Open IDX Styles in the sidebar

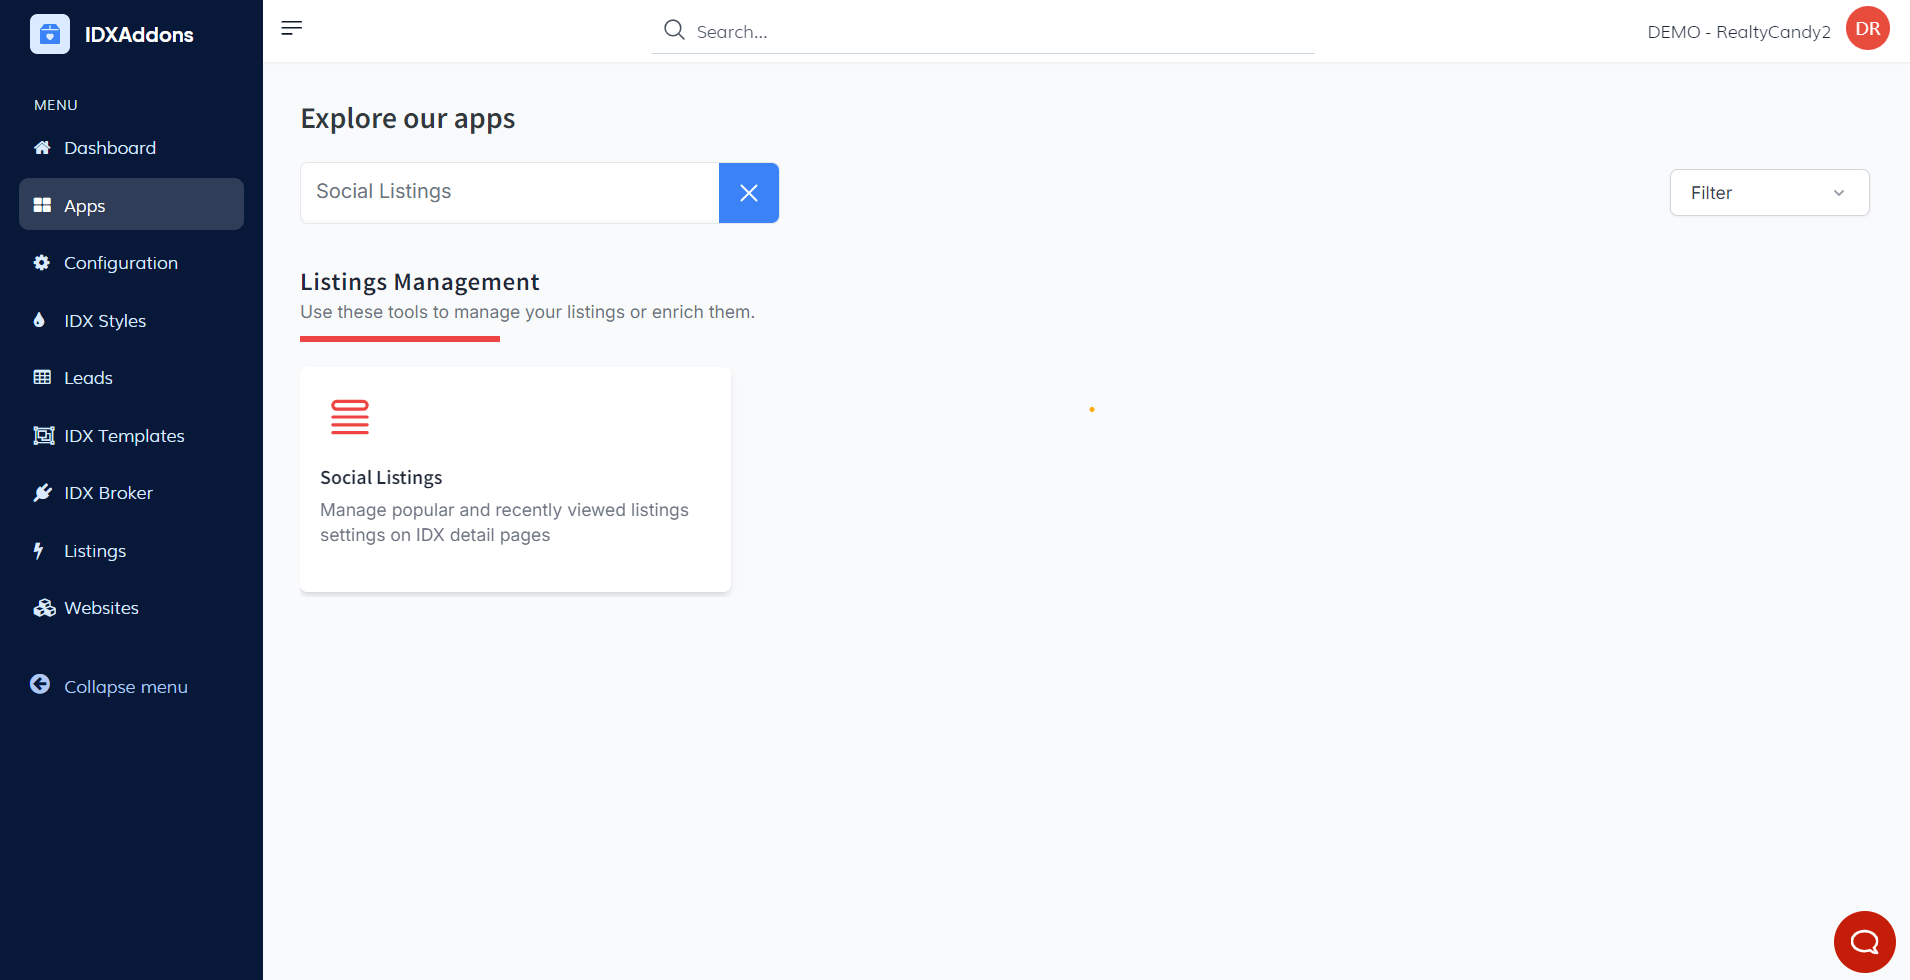[x=105, y=321]
